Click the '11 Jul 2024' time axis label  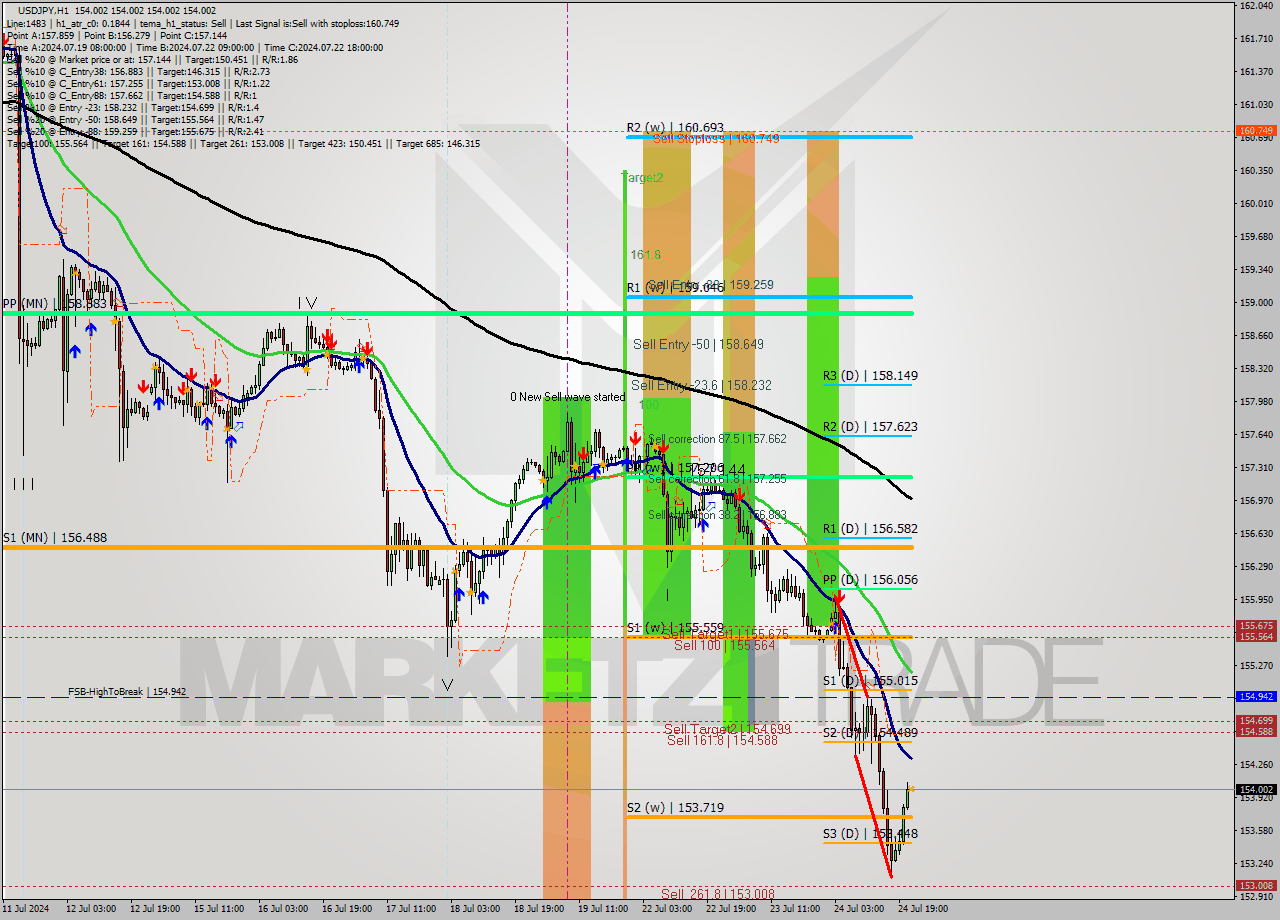tap(26, 910)
